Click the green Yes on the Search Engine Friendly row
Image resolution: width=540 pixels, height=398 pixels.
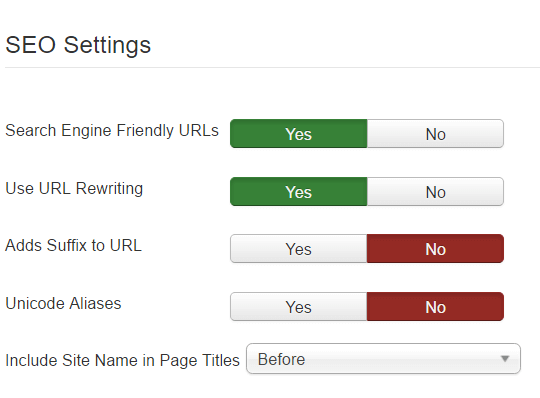click(299, 134)
